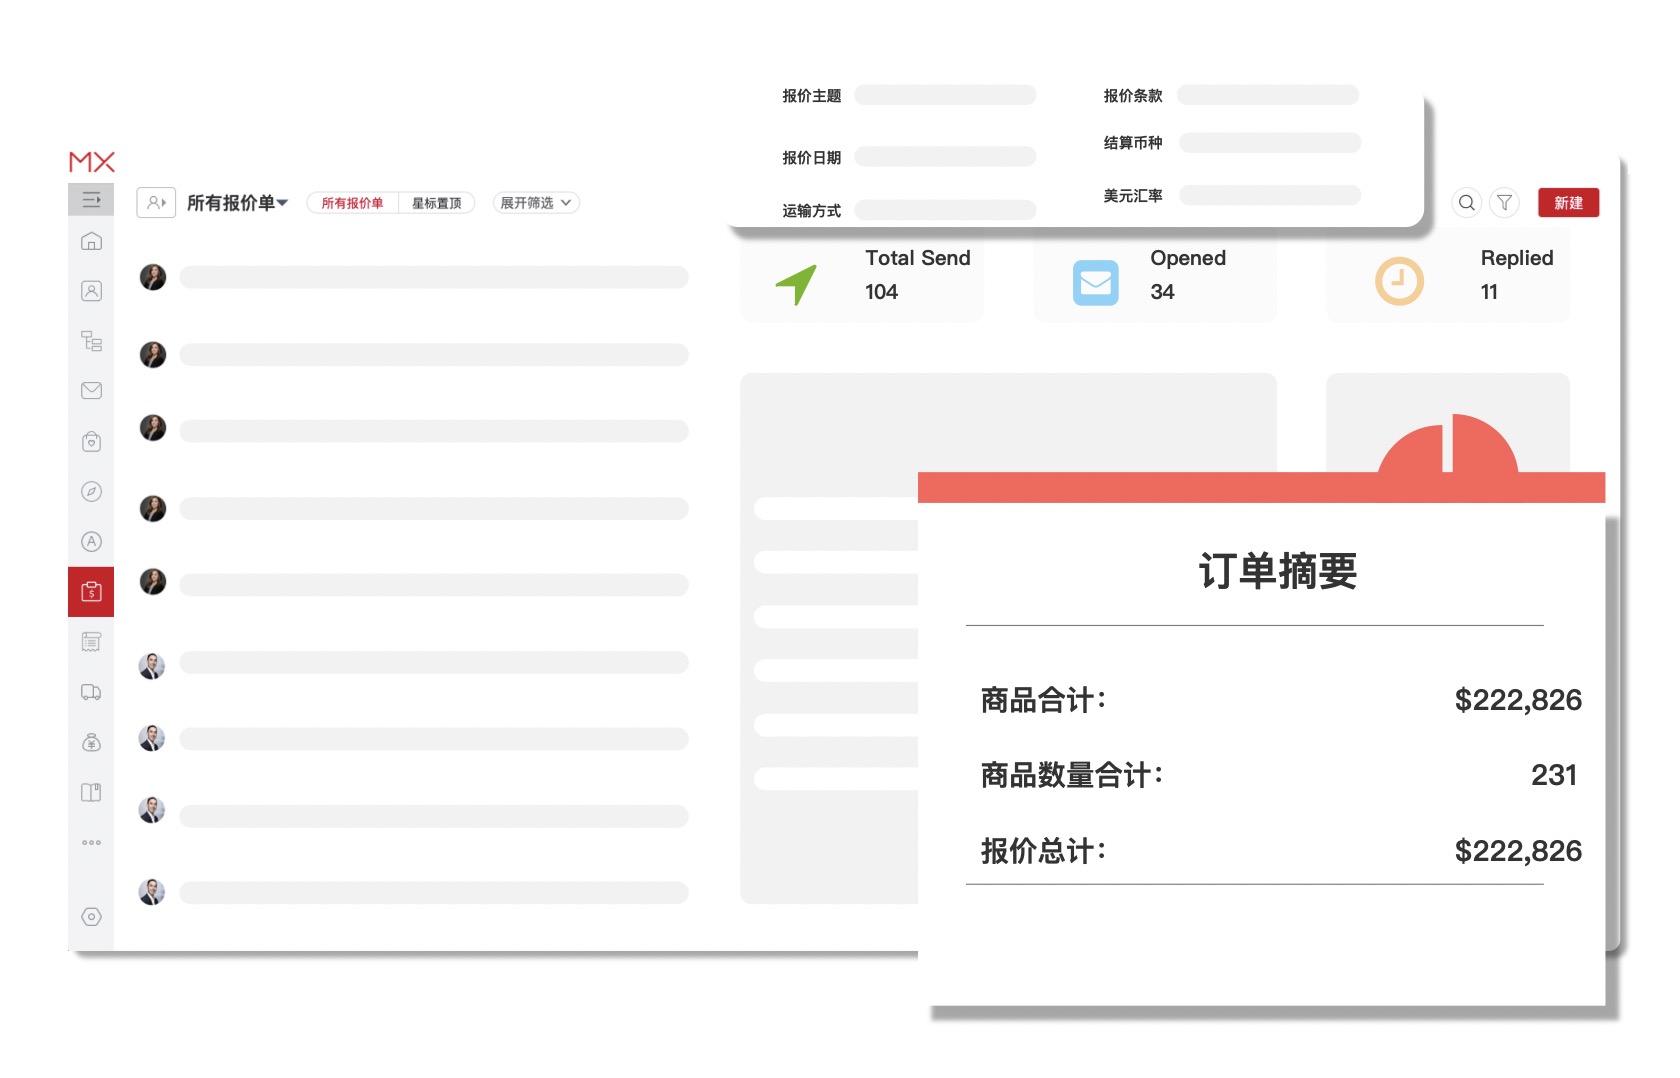The image size is (1680, 1078).
Task: Select the compass discover icon
Action: (x=91, y=491)
